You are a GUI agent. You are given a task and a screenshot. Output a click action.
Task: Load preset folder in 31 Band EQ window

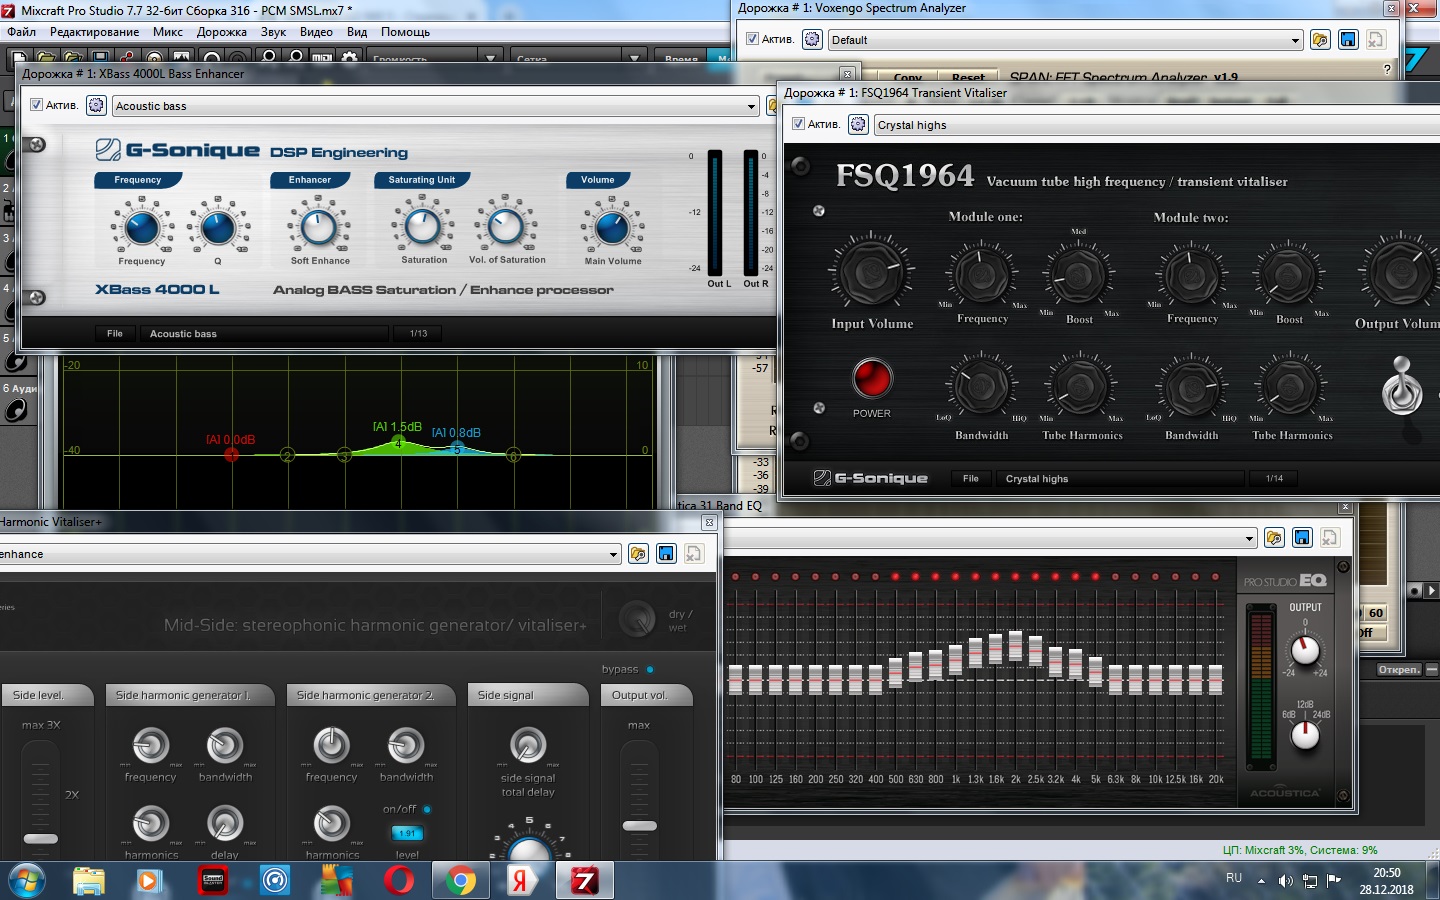[1274, 537]
